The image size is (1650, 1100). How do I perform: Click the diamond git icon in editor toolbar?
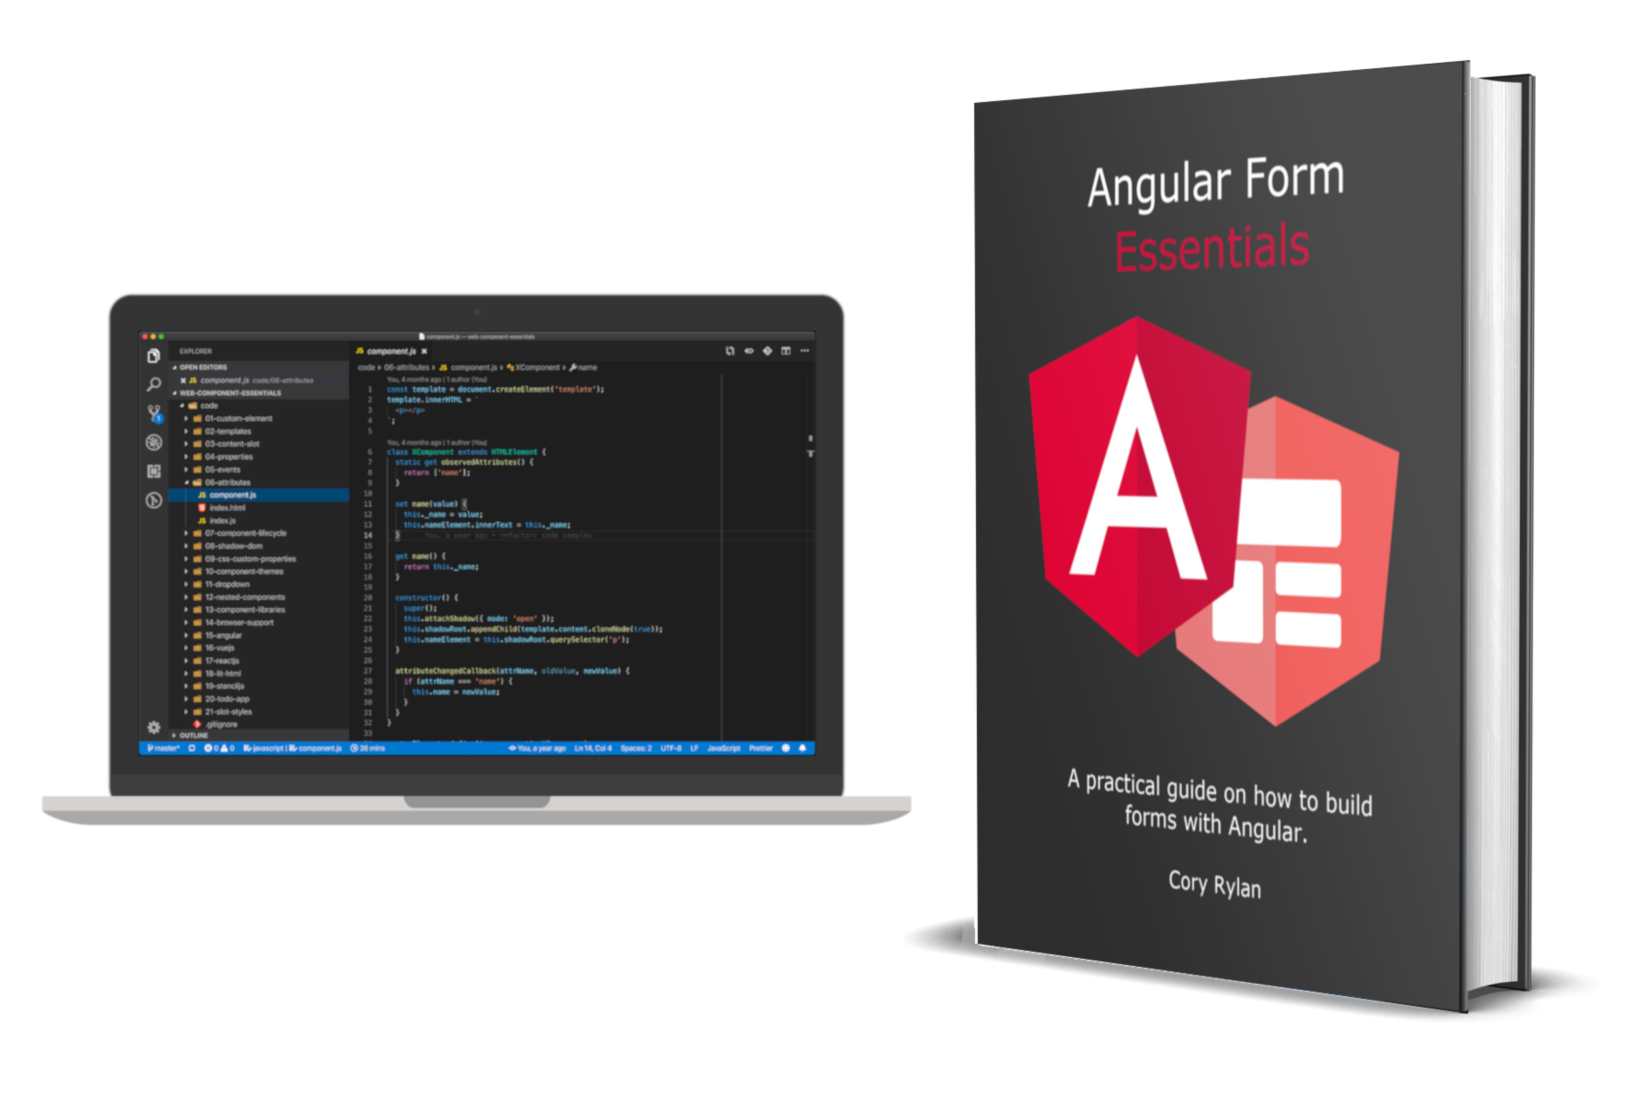(x=767, y=351)
